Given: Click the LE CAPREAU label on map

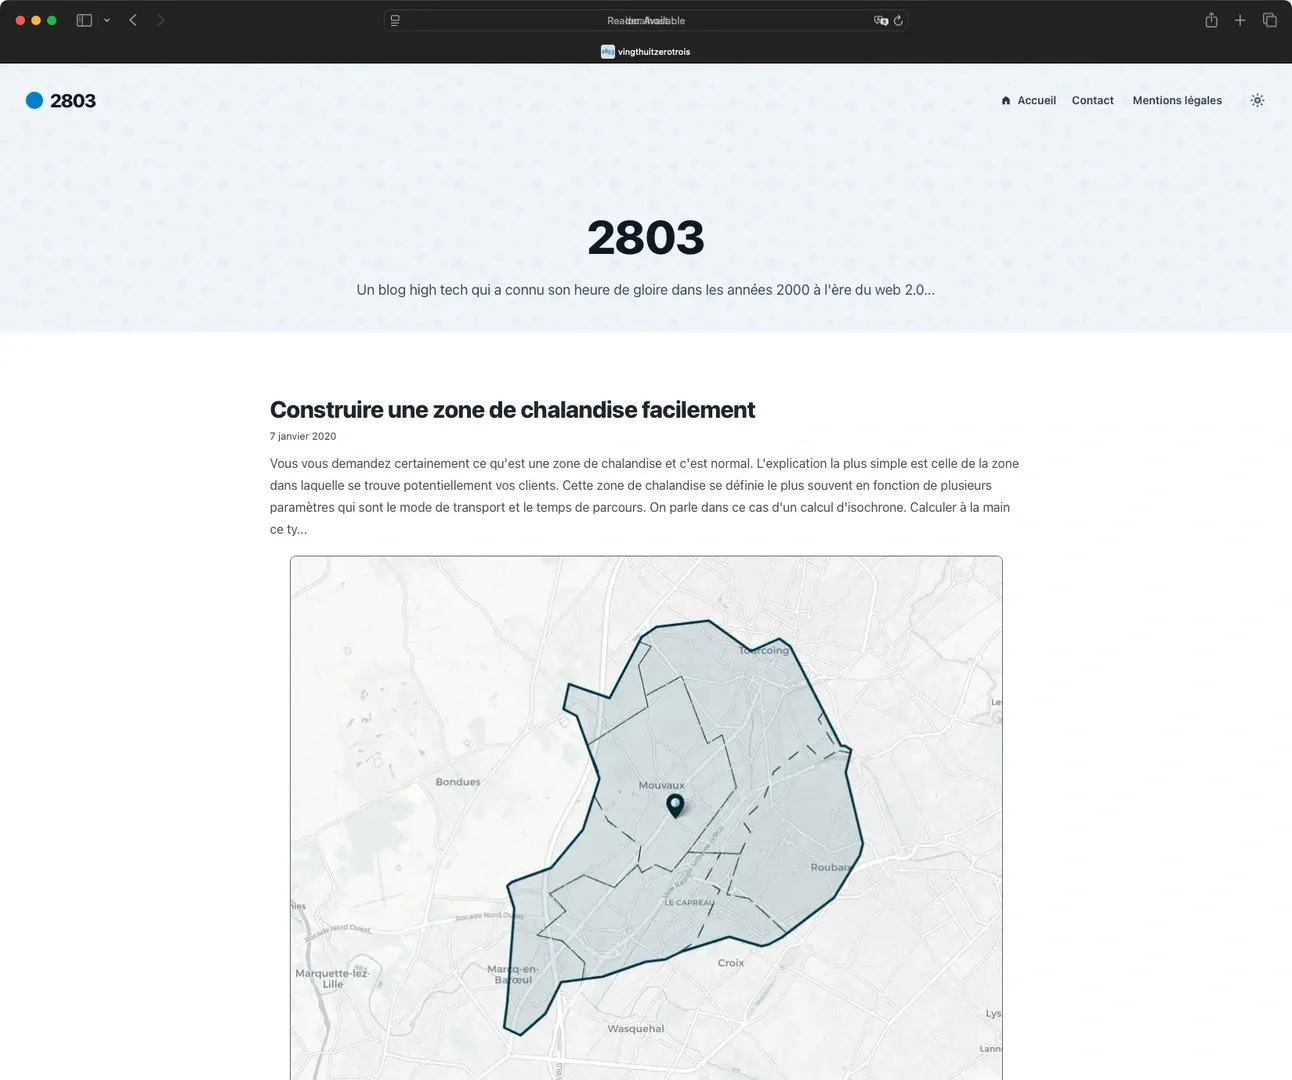Looking at the screenshot, I should tap(690, 902).
